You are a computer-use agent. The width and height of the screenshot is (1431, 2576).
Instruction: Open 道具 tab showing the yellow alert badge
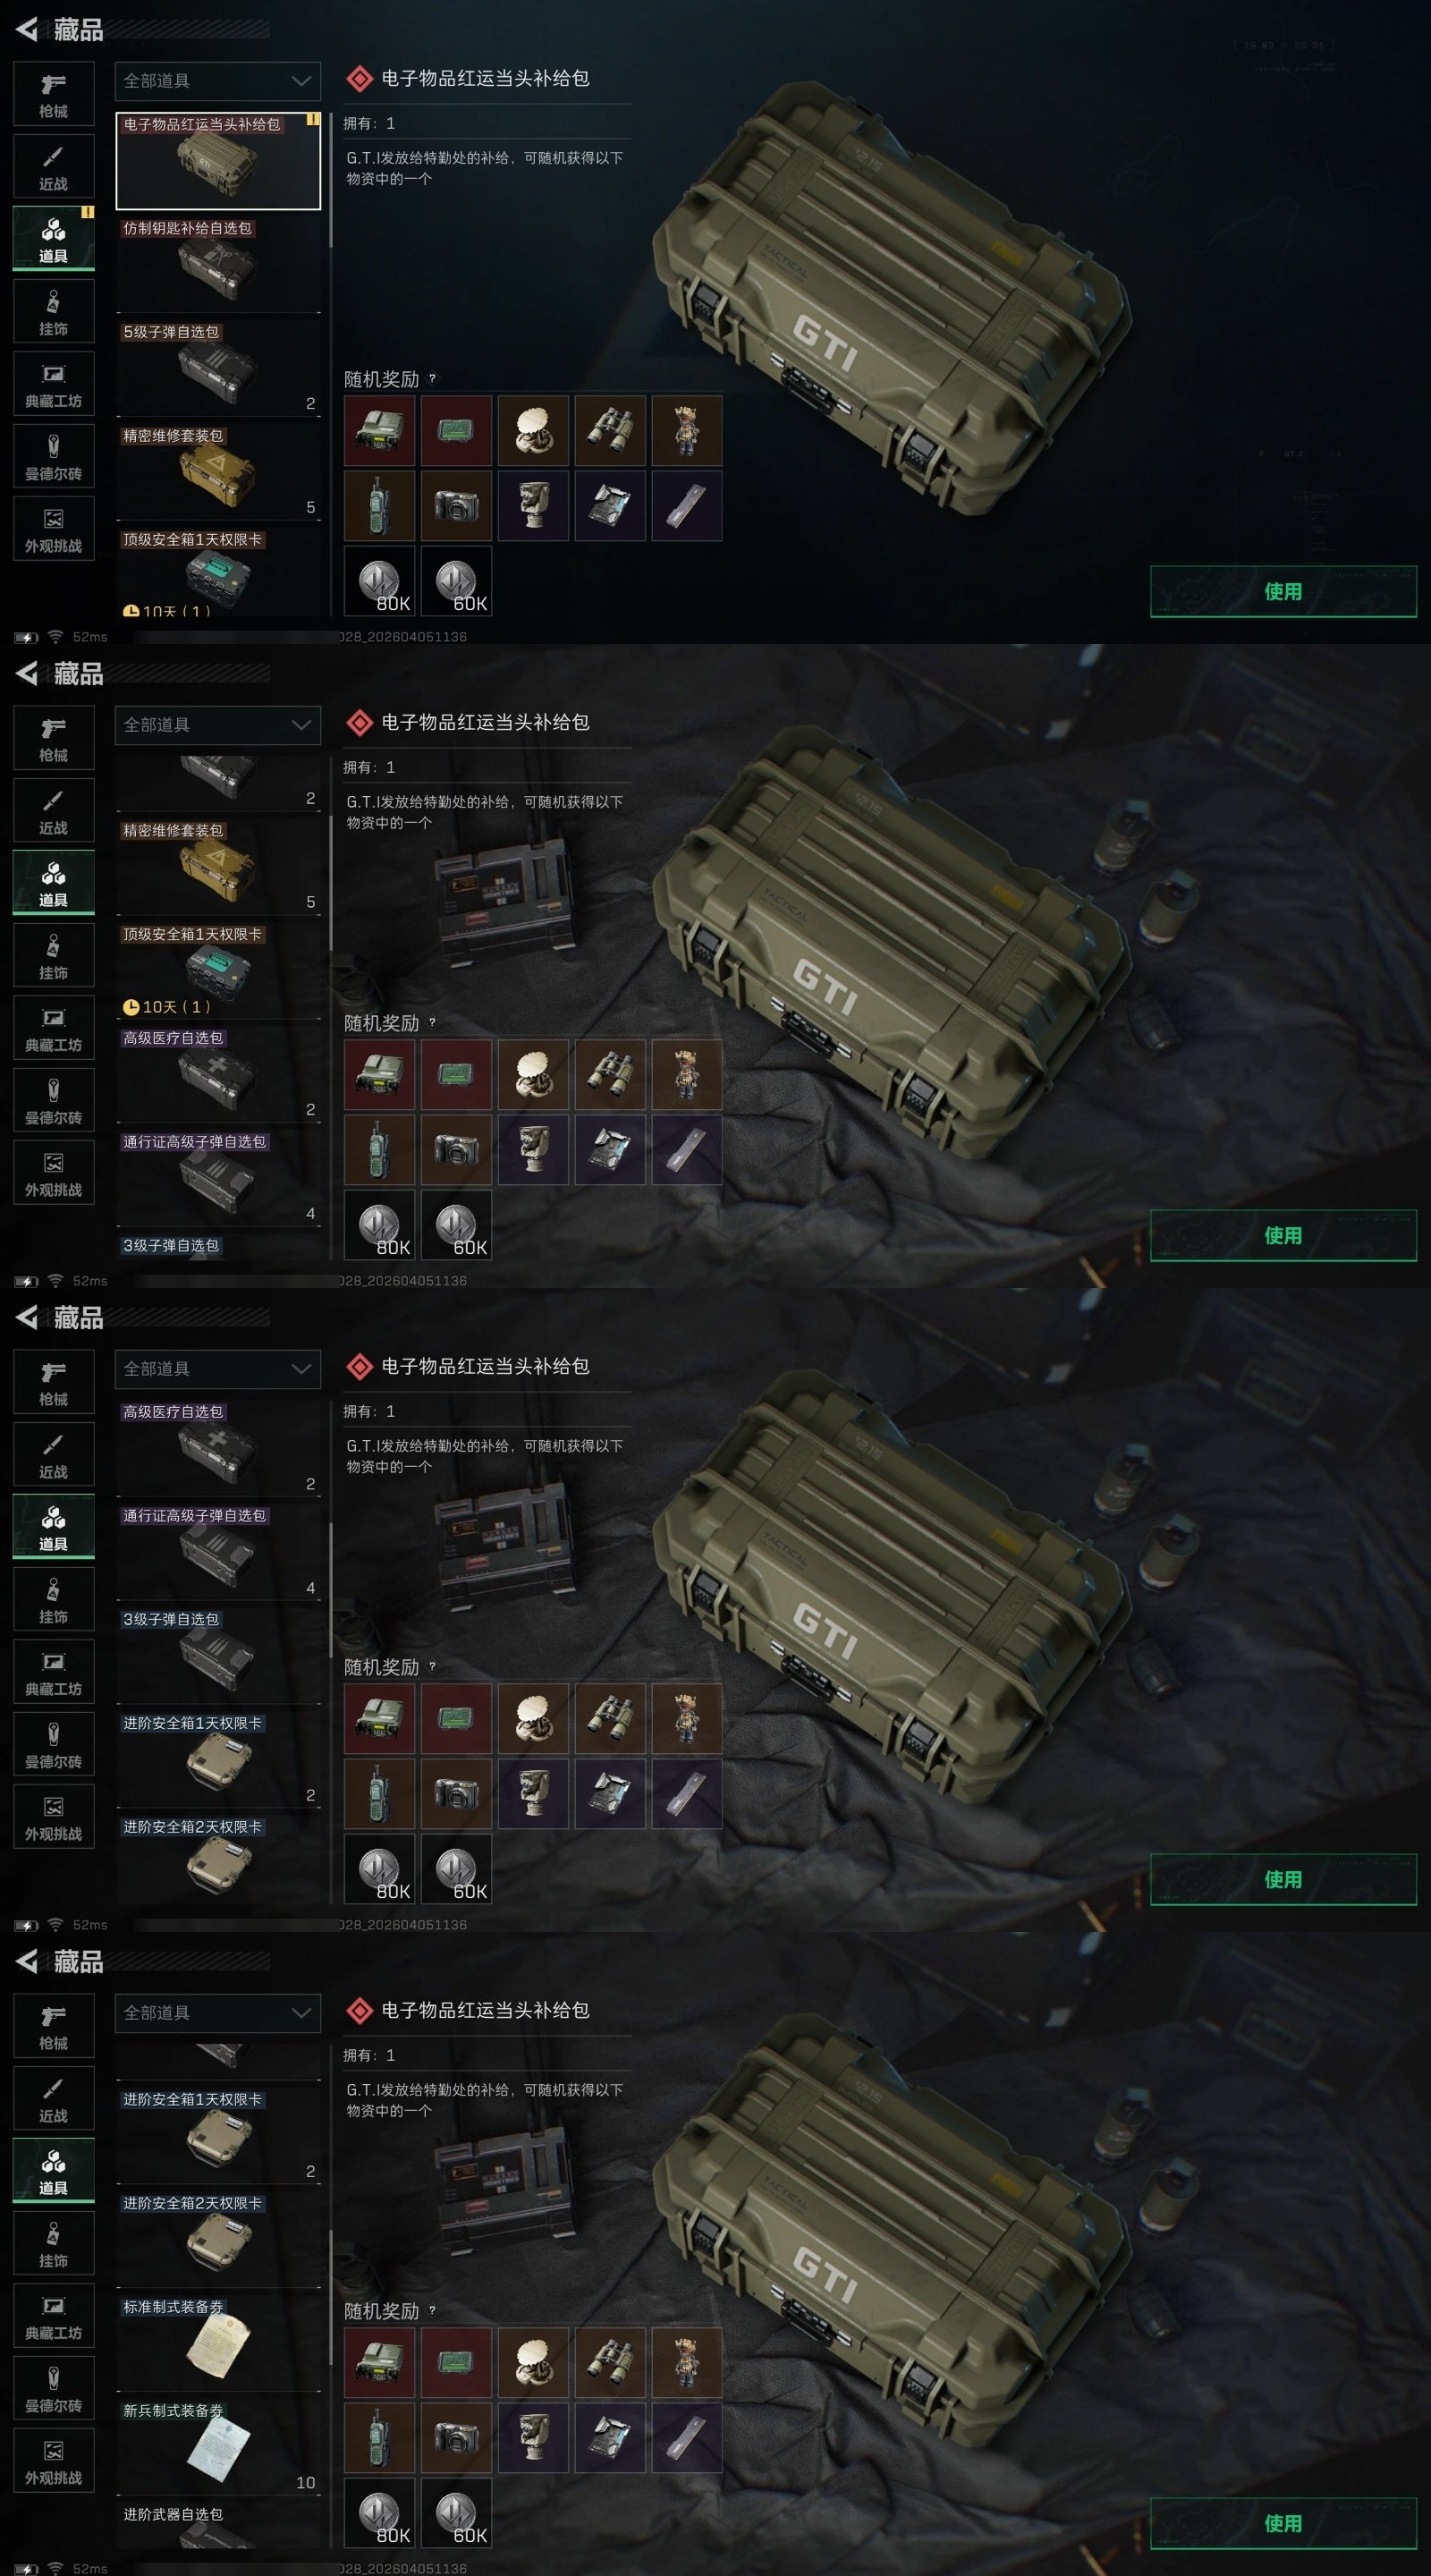[54, 239]
